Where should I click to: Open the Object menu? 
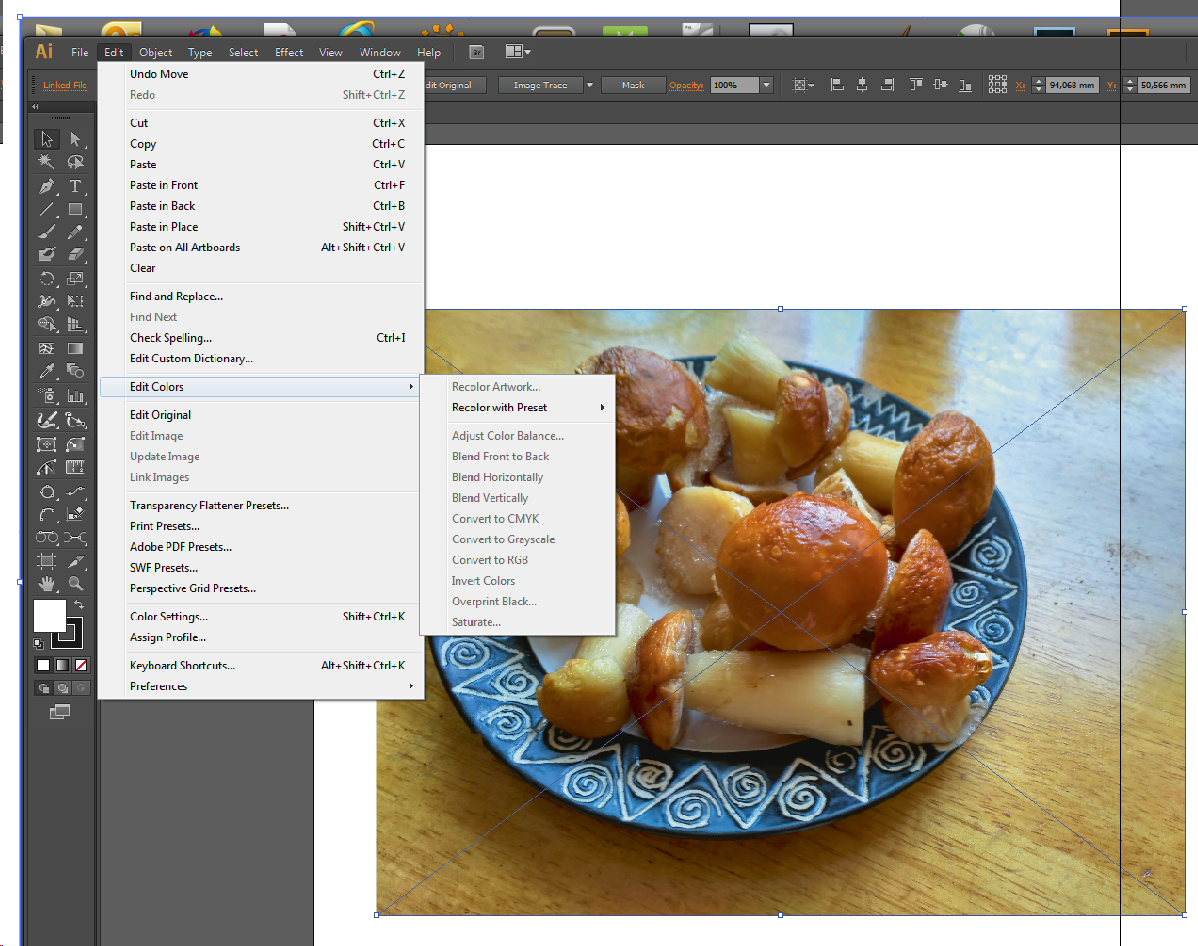coord(155,52)
